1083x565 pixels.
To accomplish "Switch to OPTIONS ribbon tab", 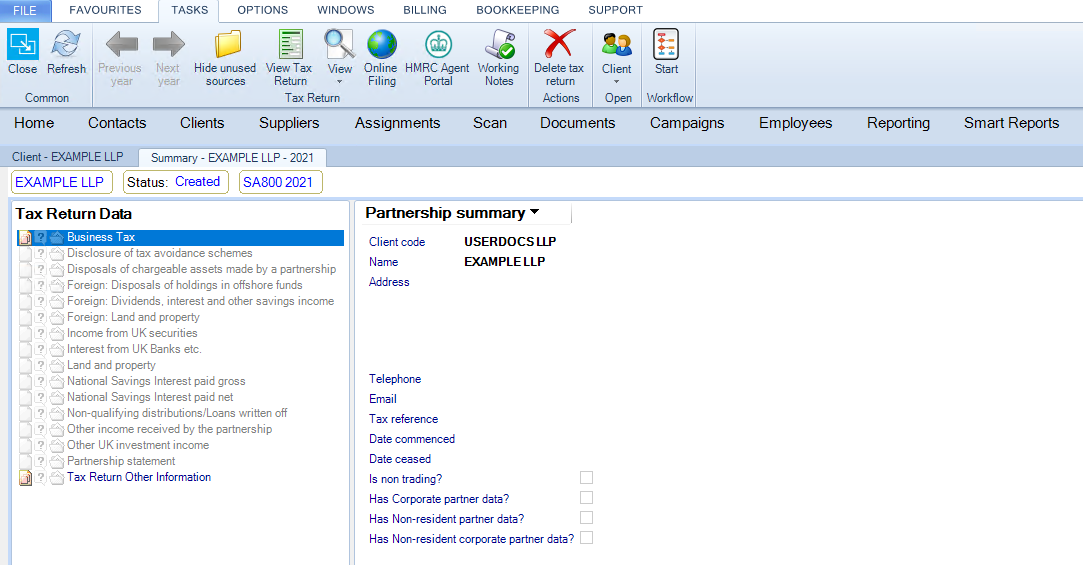I will click(x=262, y=10).
